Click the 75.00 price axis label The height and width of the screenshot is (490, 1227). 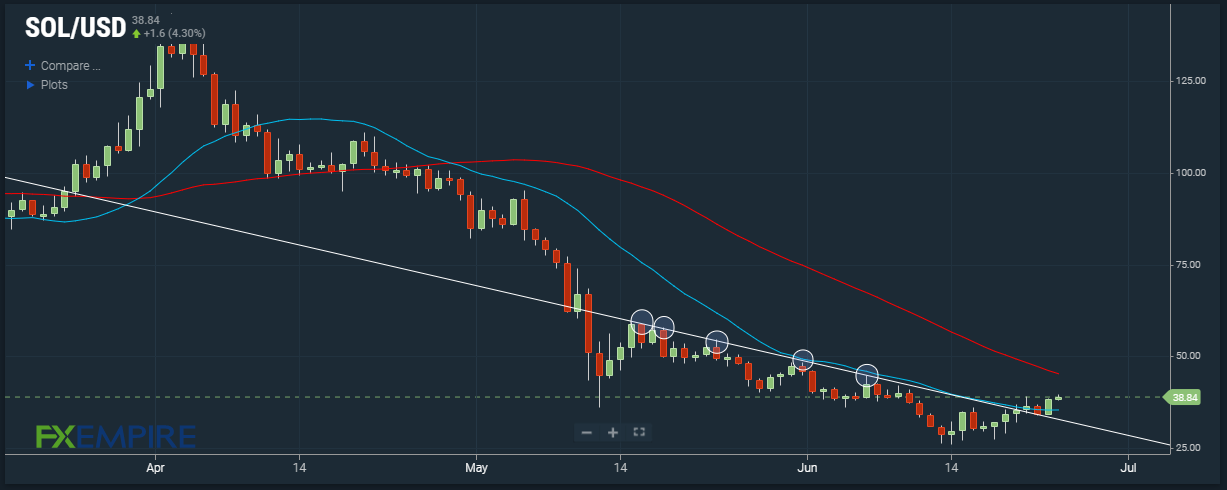coord(1187,264)
